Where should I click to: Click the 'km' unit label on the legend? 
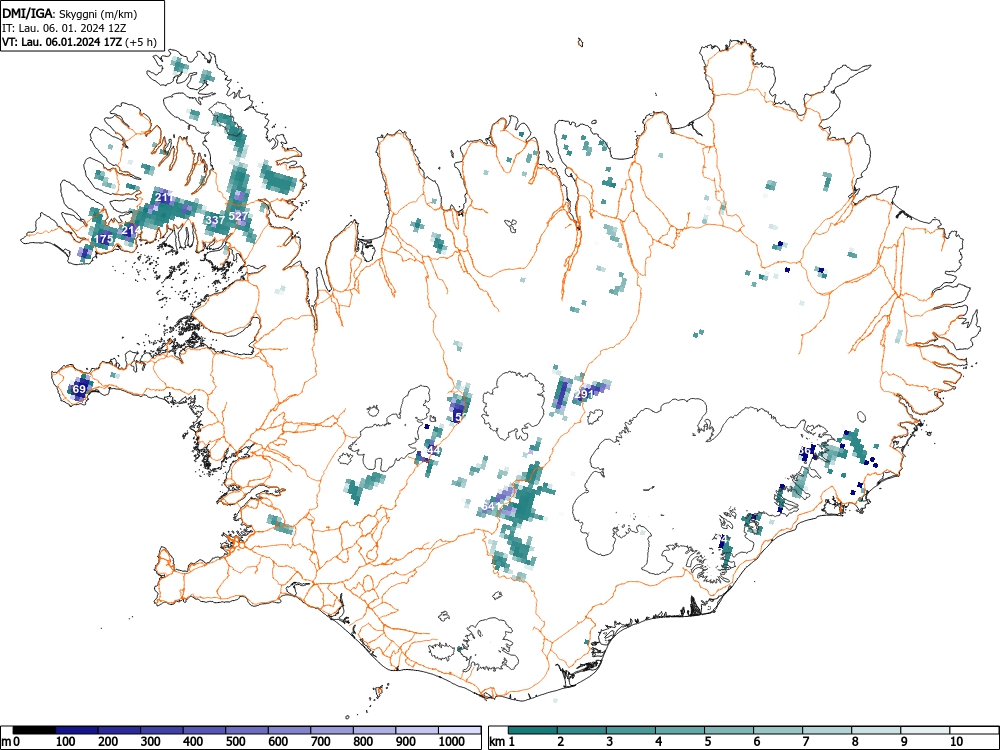pos(497,742)
